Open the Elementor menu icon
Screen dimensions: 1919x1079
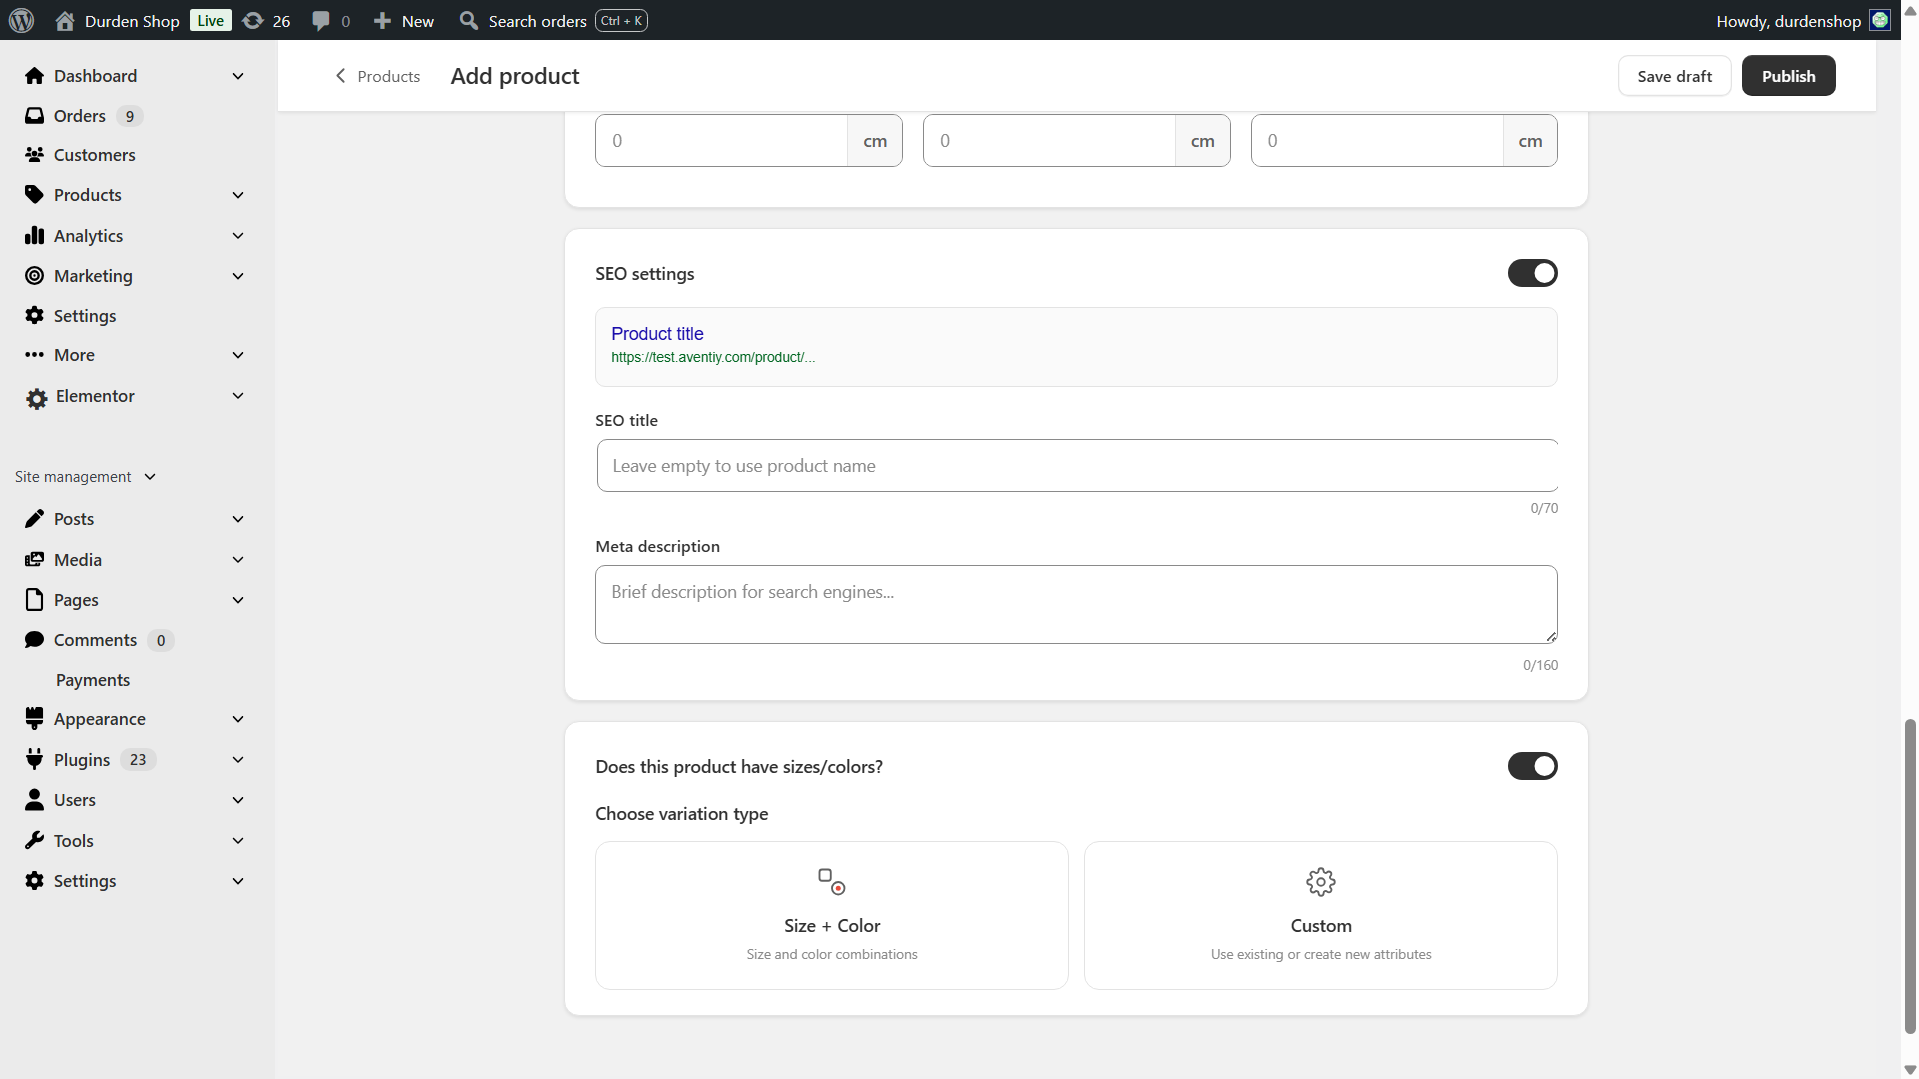[34, 396]
